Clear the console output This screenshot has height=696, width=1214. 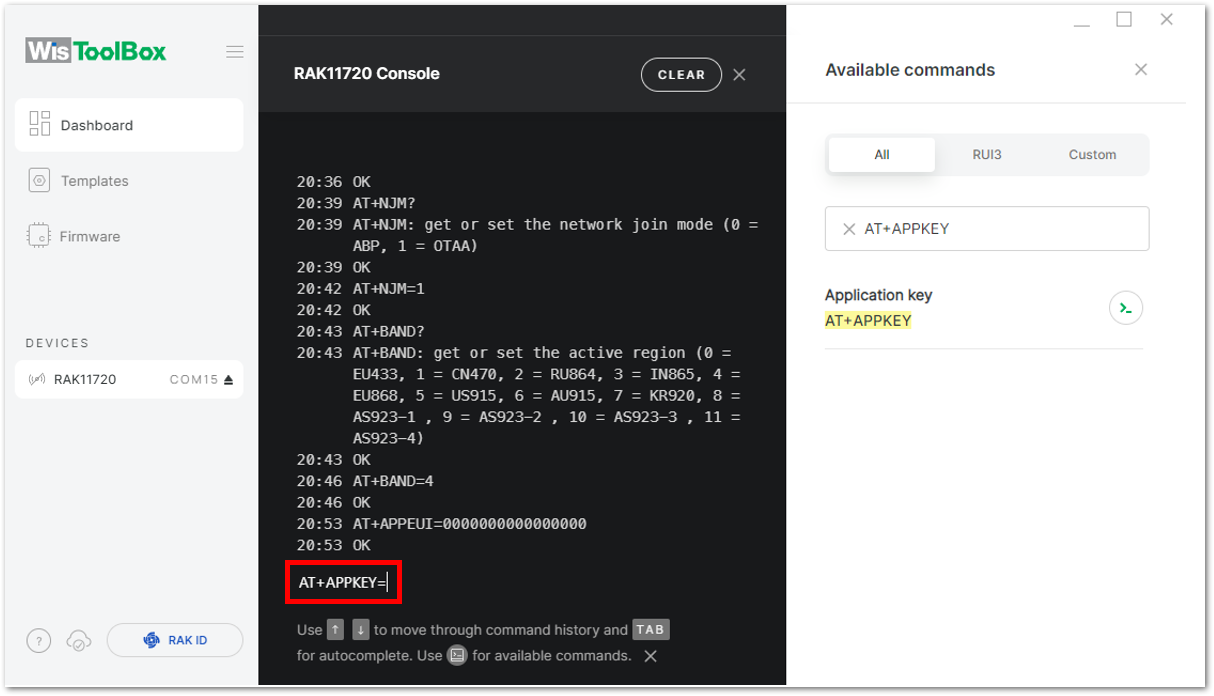point(681,75)
